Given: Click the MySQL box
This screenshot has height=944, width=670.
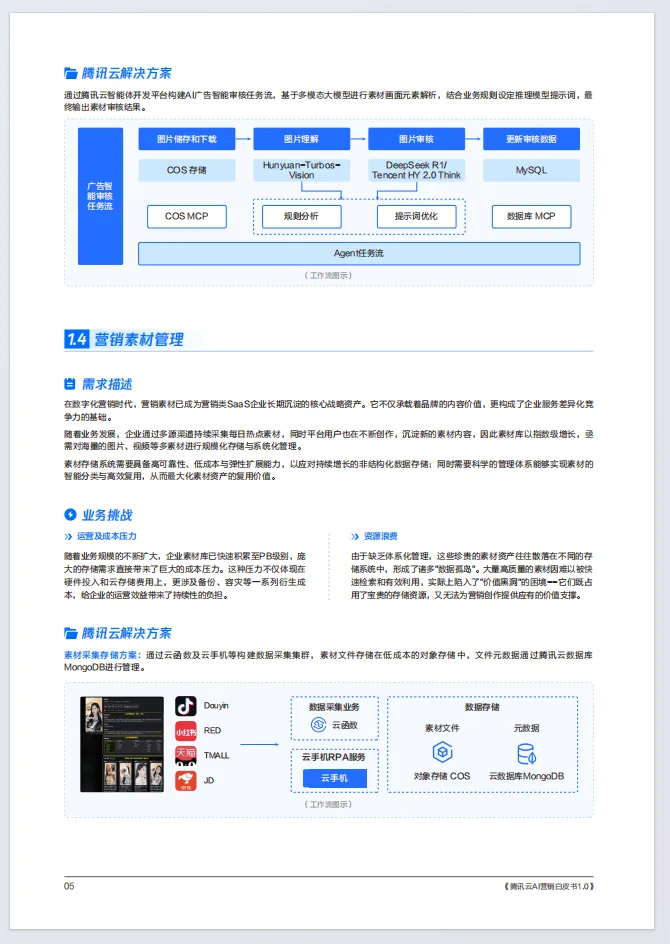Looking at the screenshot, I should pyautogui.click(x=532, y=170).
